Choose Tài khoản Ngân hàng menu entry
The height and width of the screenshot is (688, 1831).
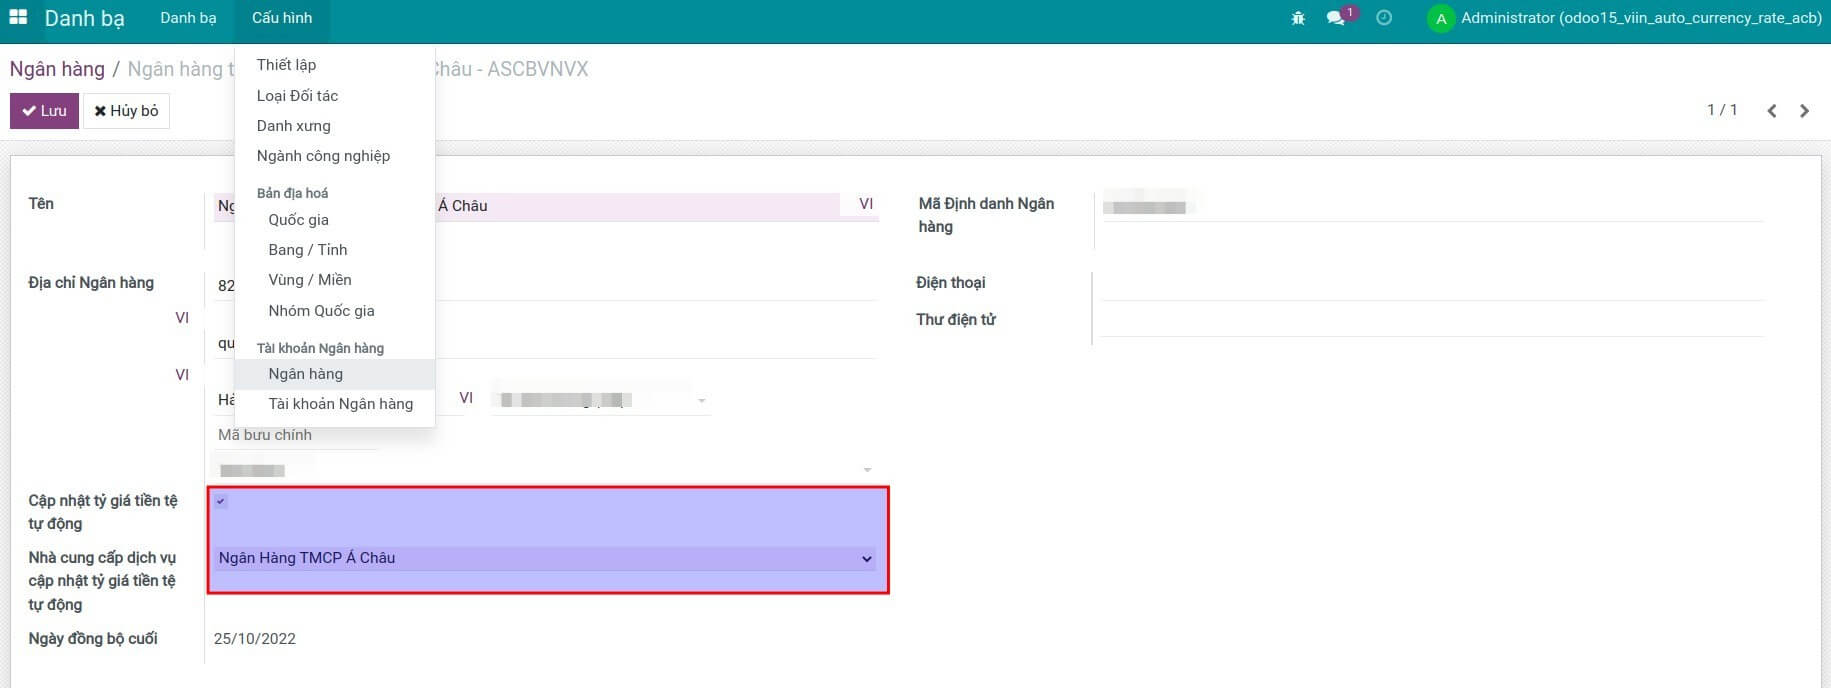click(x=340, y=404)
